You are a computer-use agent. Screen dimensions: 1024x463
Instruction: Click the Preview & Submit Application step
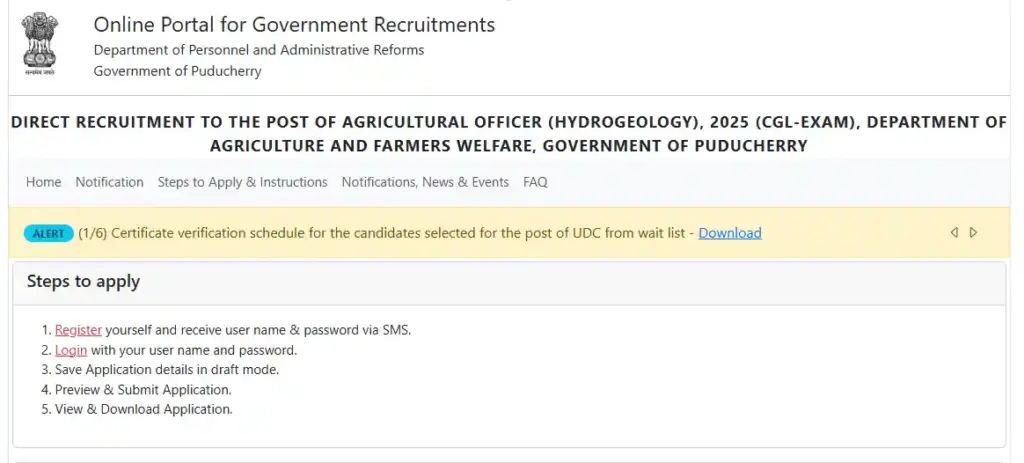tap(143, 390)
